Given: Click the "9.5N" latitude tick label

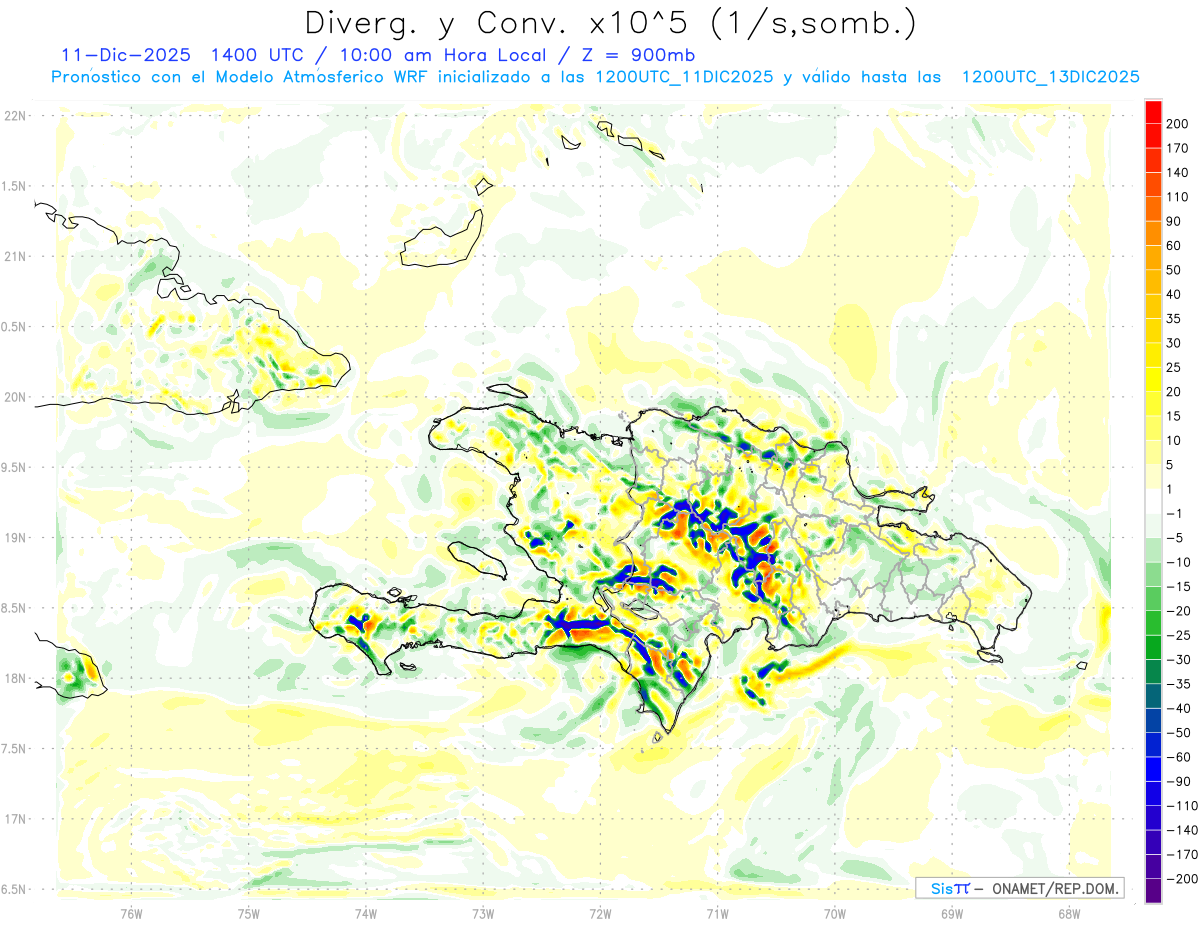Looking at the screenshot, I should [14, 468].
